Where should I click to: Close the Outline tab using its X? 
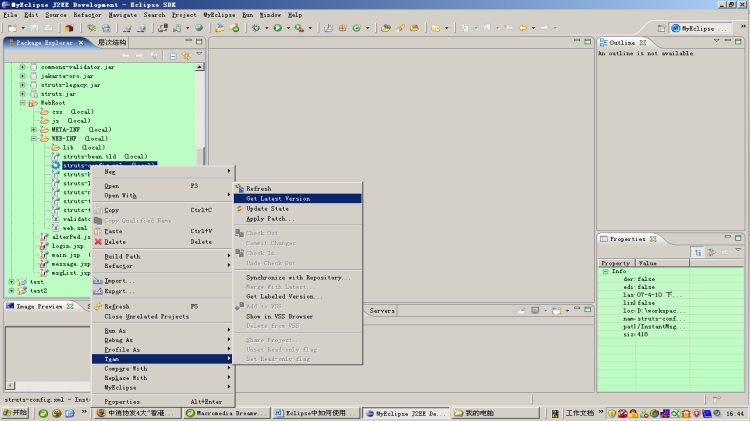643,43
